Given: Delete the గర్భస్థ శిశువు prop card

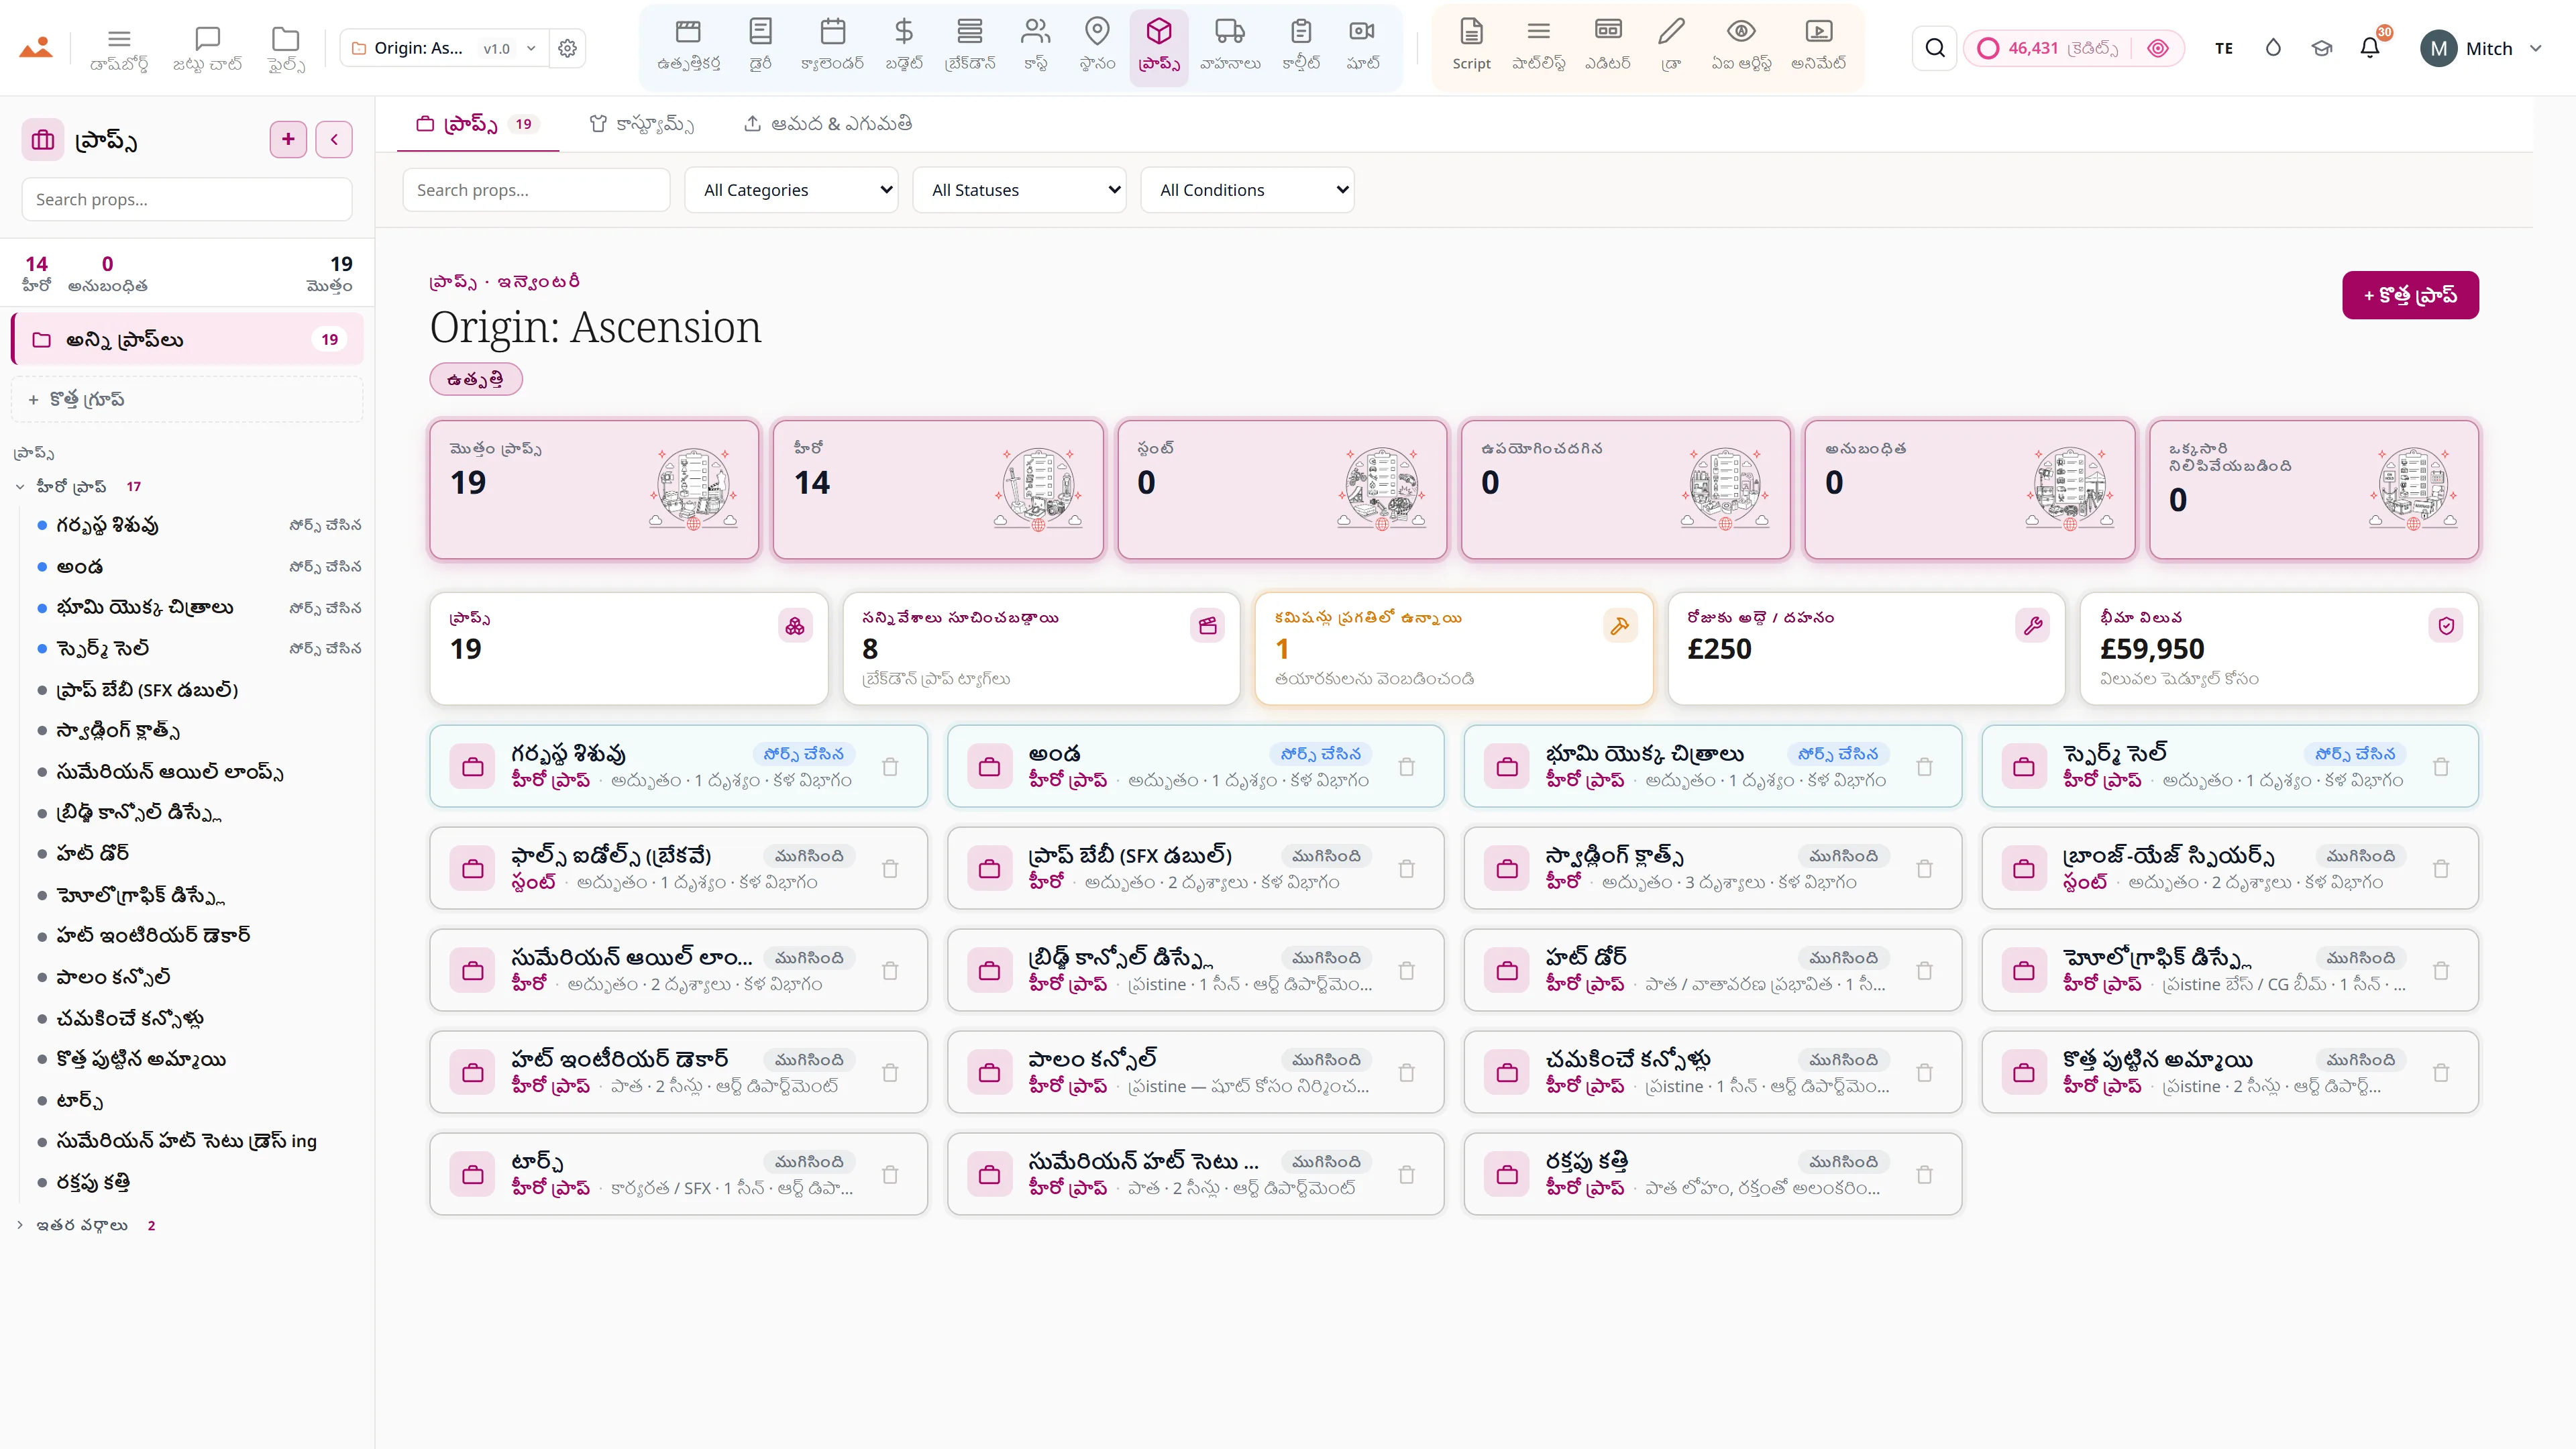Looking at the screenshot, I should tap(890, 767).
